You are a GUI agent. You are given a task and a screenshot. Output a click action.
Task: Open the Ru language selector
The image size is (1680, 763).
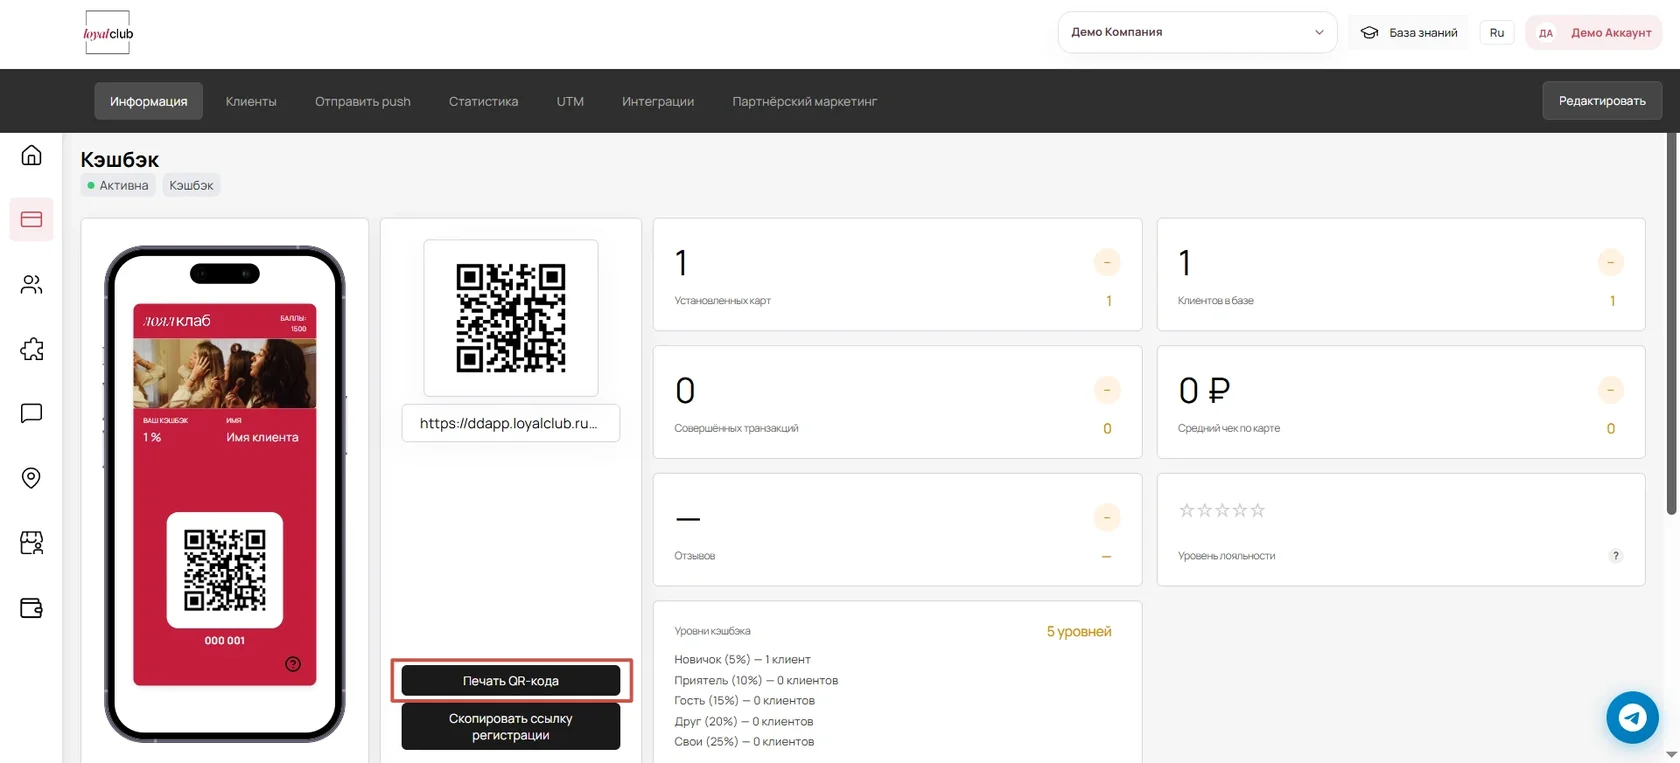click(x=1497, y=33)
